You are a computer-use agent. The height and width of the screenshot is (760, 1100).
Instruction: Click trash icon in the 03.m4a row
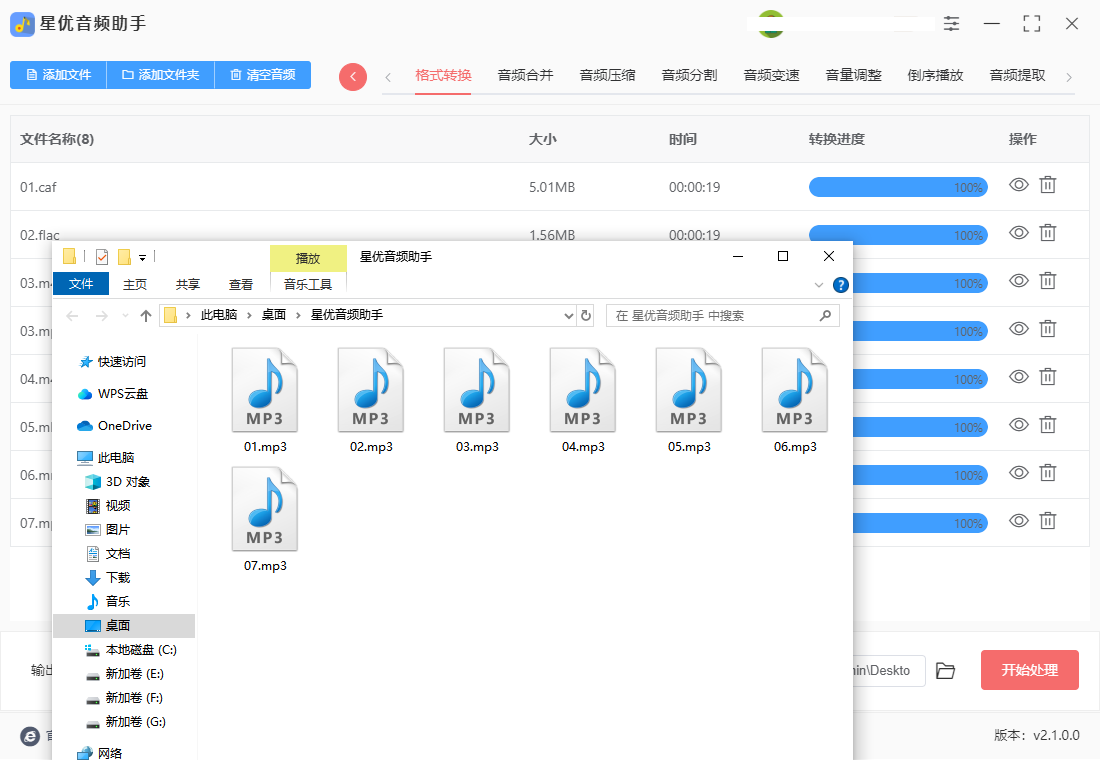[1047, 281]
